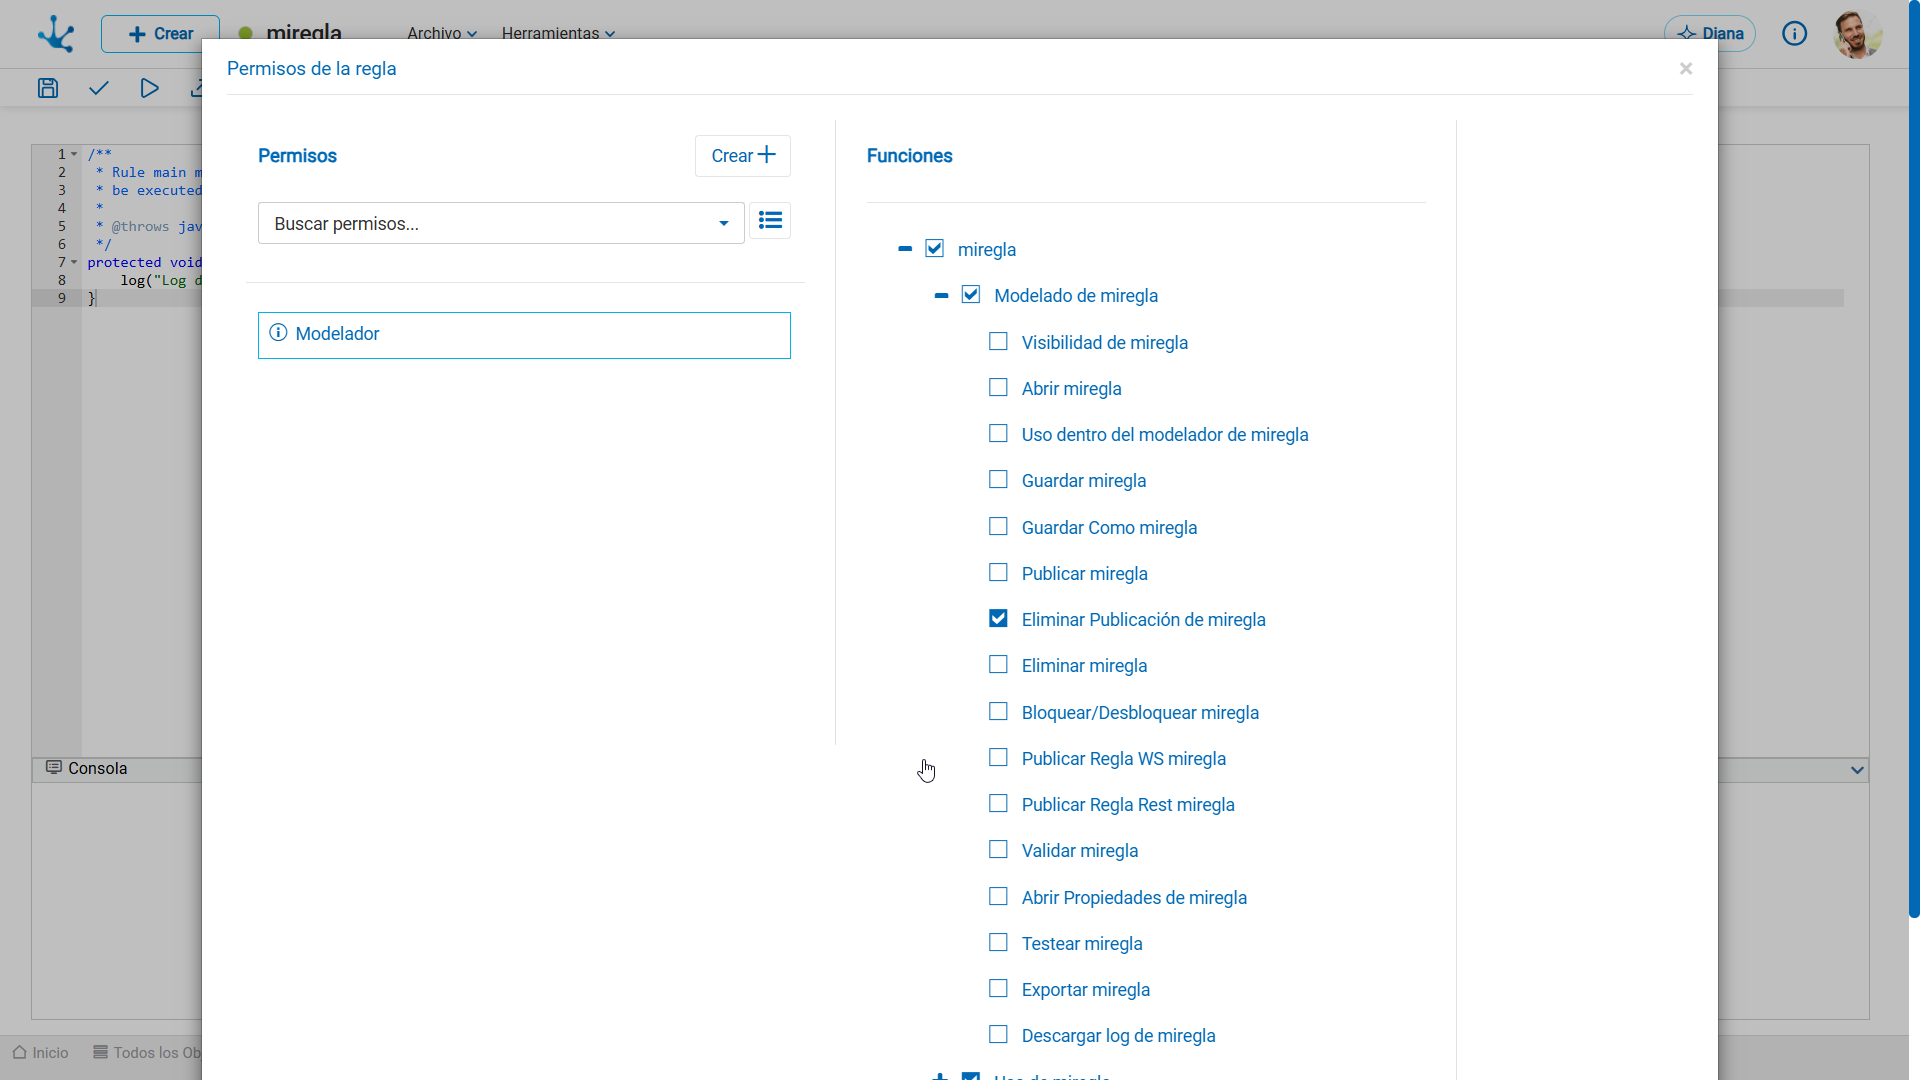Uncheck Eliminar Publicación de miregla
Image resolution: width=1920 pixels, height=1080 pixels.
pyautogui.click(x=998, y=618)
